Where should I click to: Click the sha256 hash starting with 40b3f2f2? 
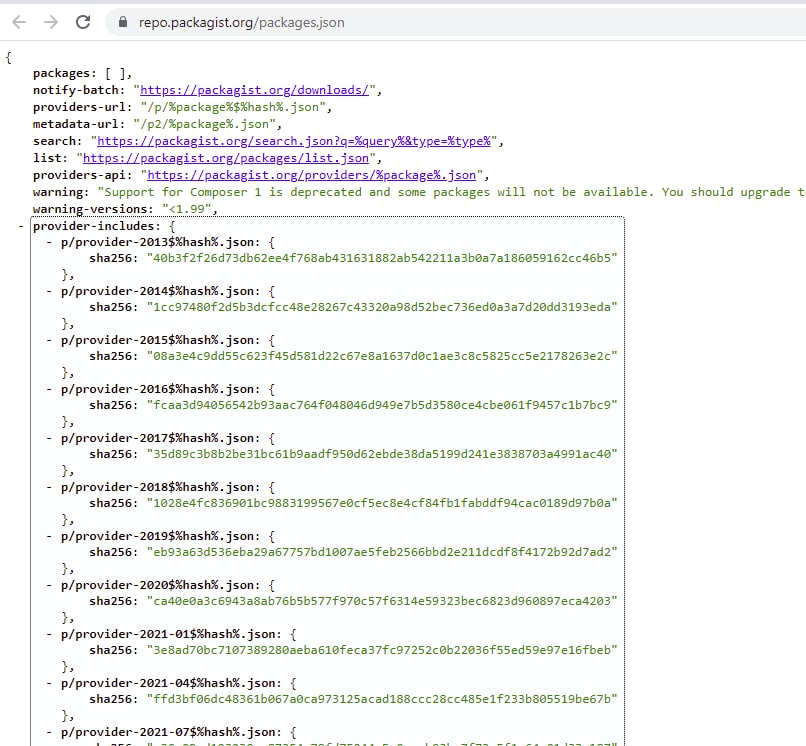coord(382,258)
